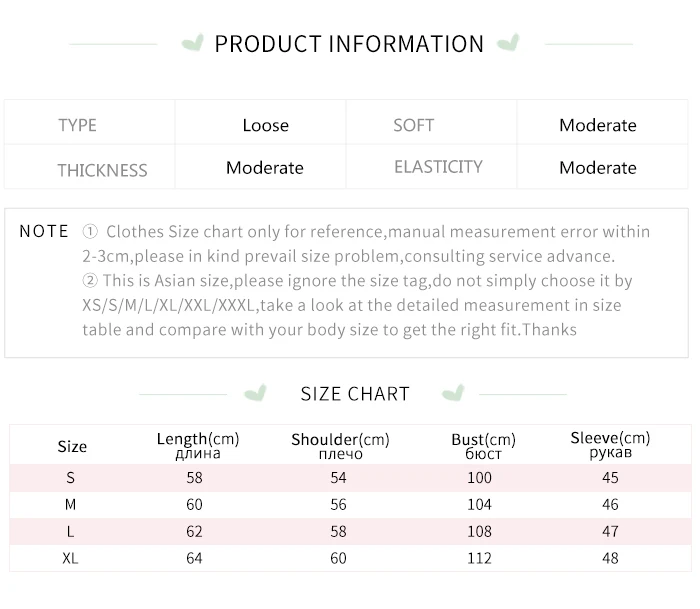The height and width of the screenshot is (609, 700).
Task: Select the Bust(cm) column header
Action: 483,446
